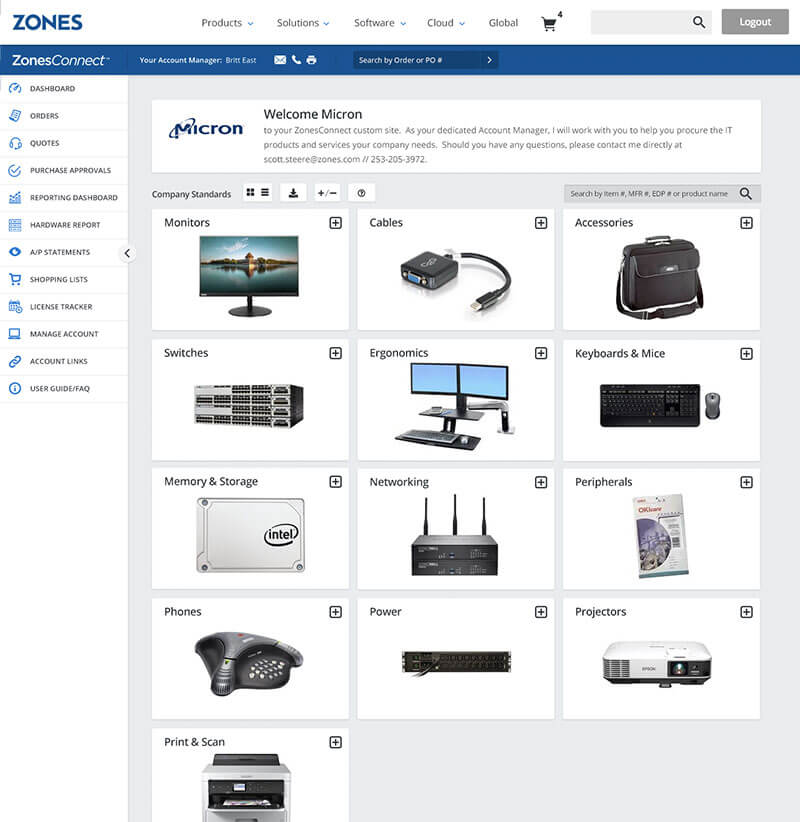The image size is (800, 822).
Task: Click the License Tracker calendar icon
Action: (15, 306)
